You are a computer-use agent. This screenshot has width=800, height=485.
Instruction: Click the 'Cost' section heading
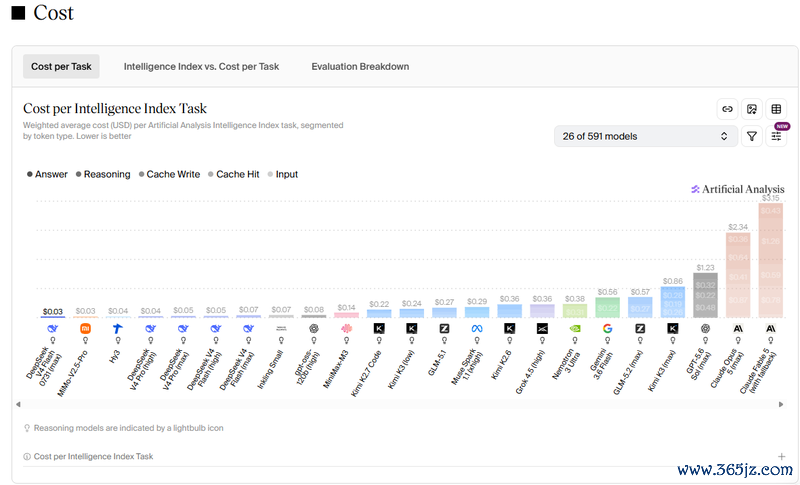[53, 13]
